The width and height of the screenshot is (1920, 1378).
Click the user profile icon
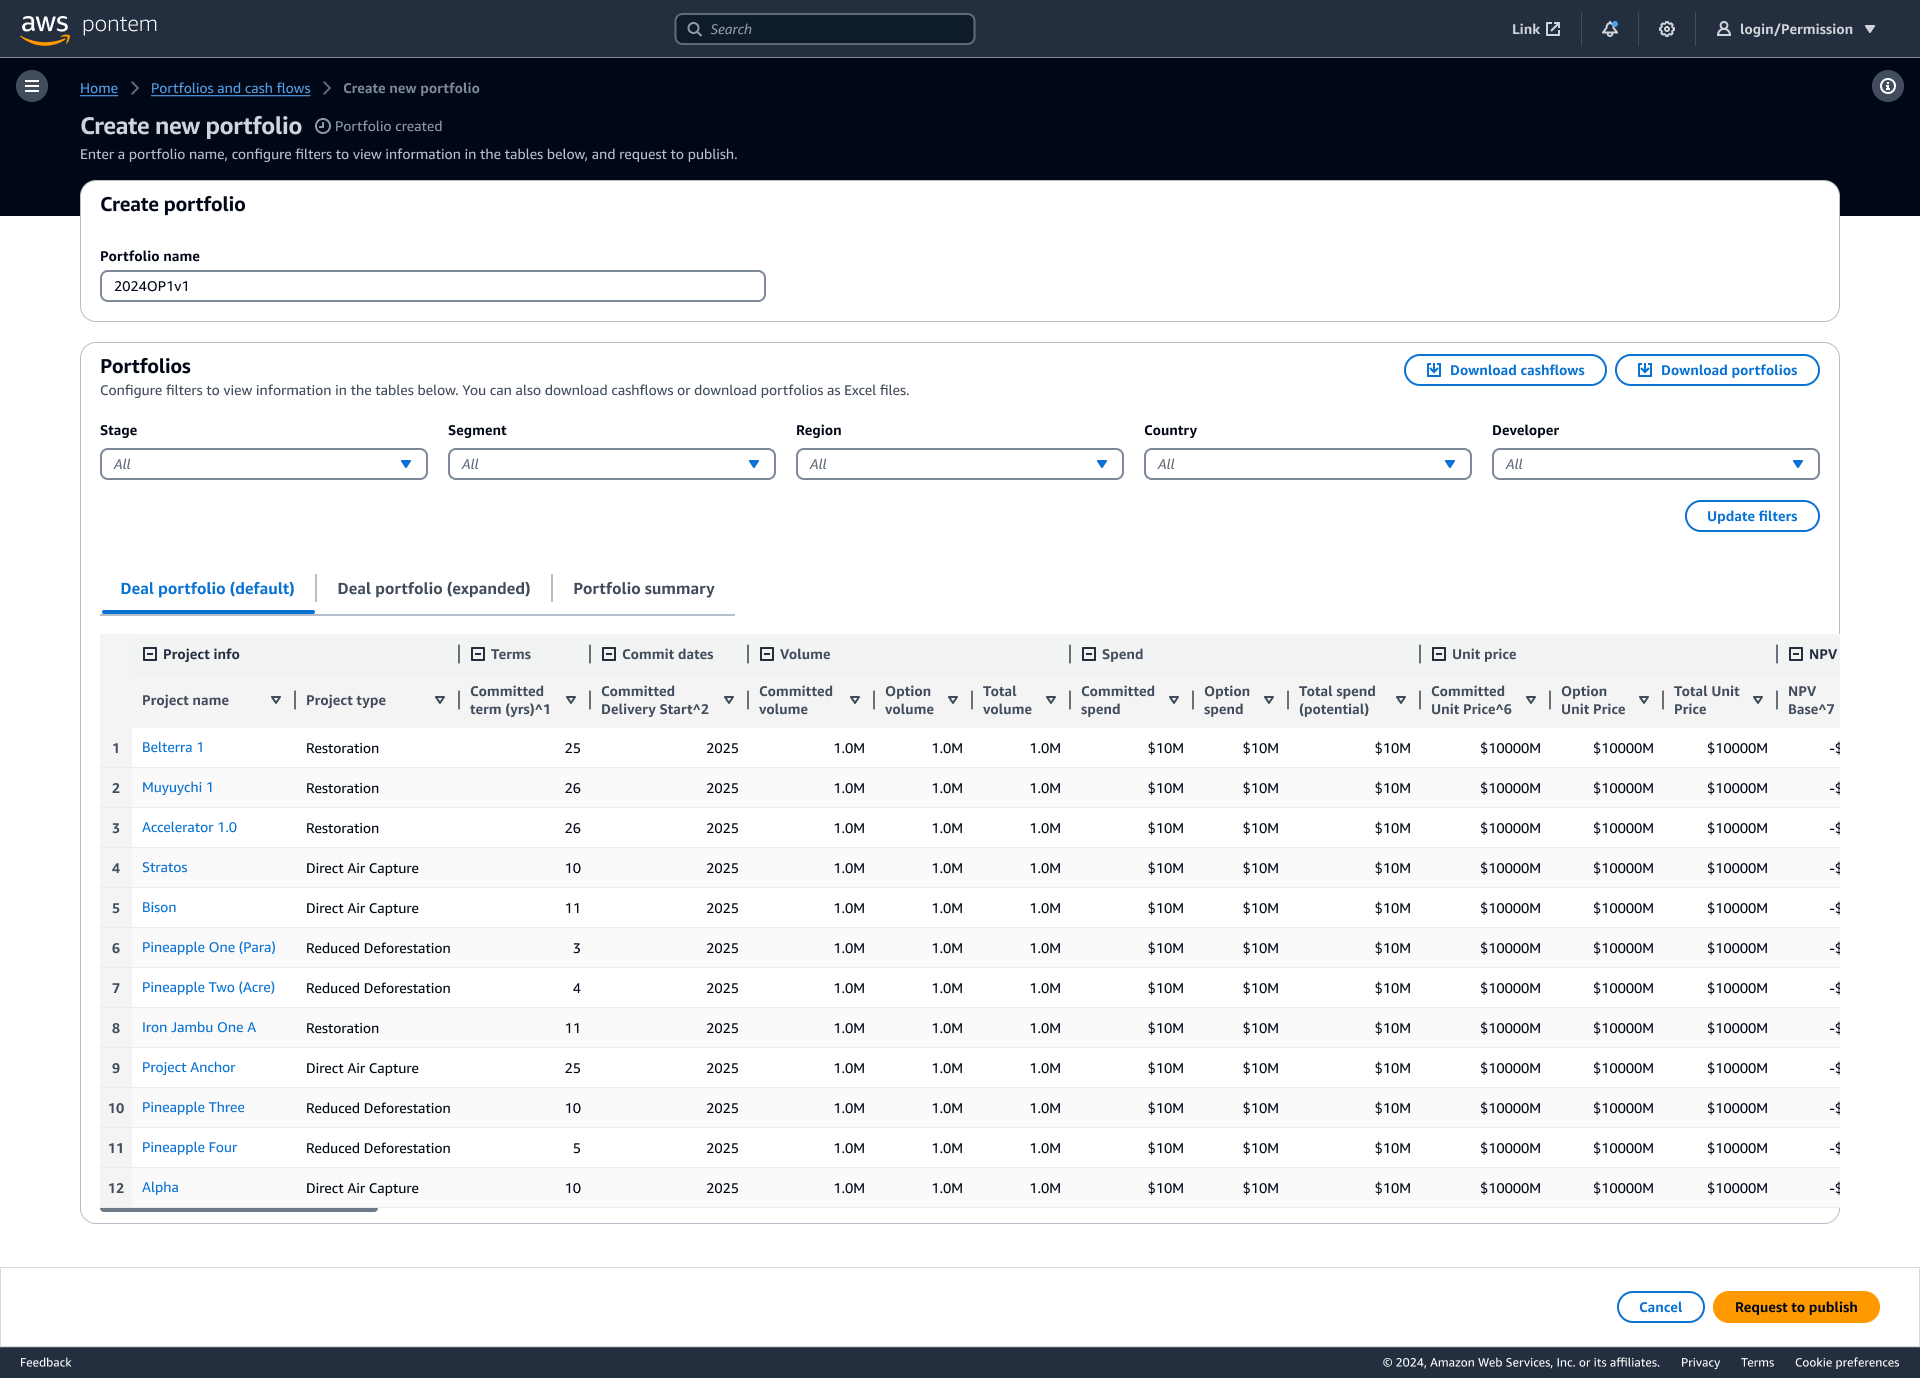tap(1724, 29)
